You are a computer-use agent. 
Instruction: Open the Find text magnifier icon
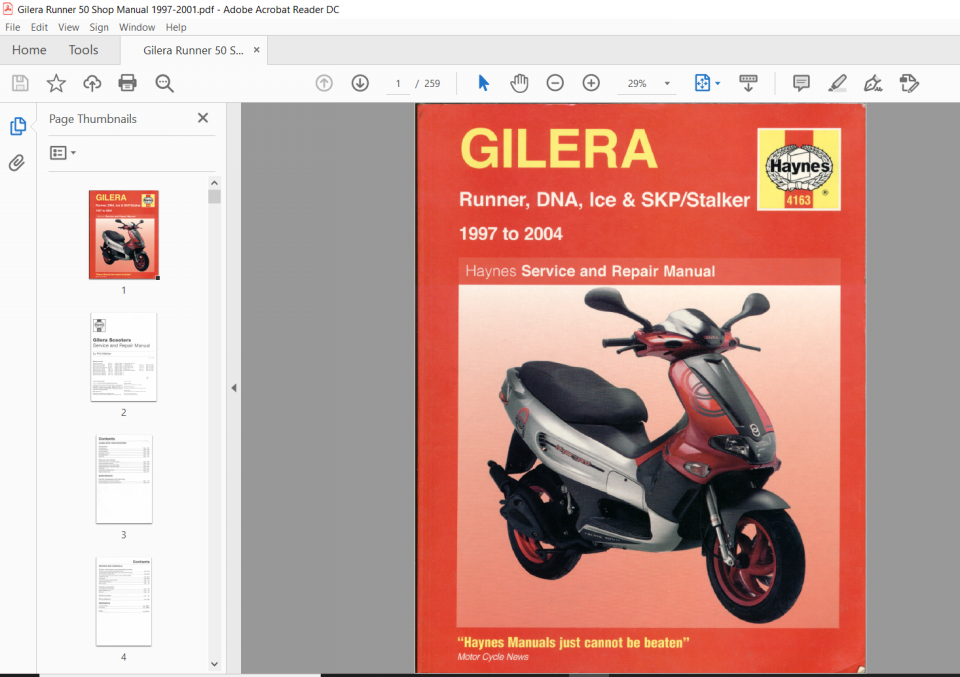tap(164, 83)
